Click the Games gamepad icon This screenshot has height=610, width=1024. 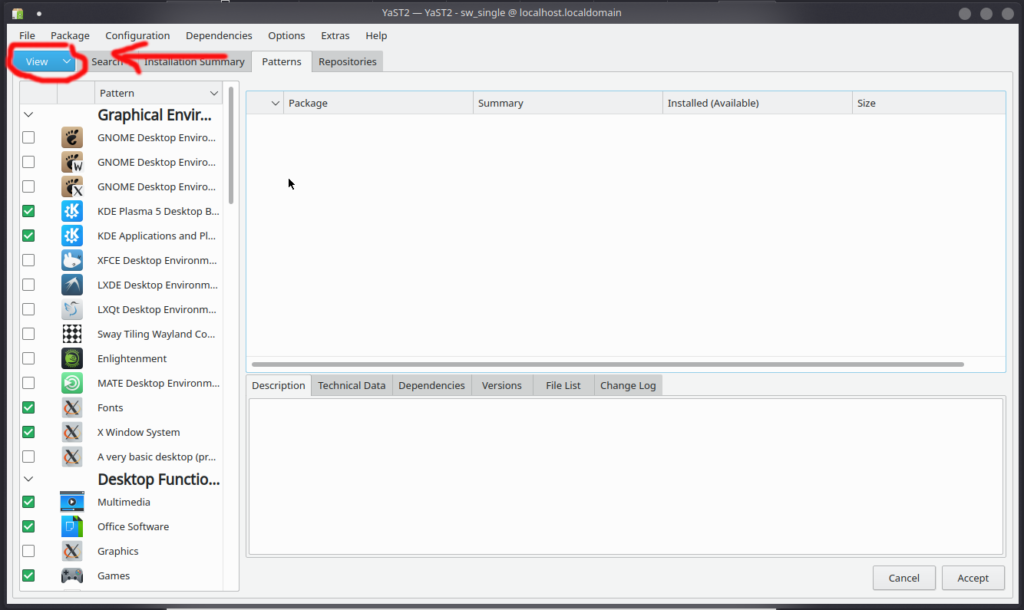(x=72, y=575)
